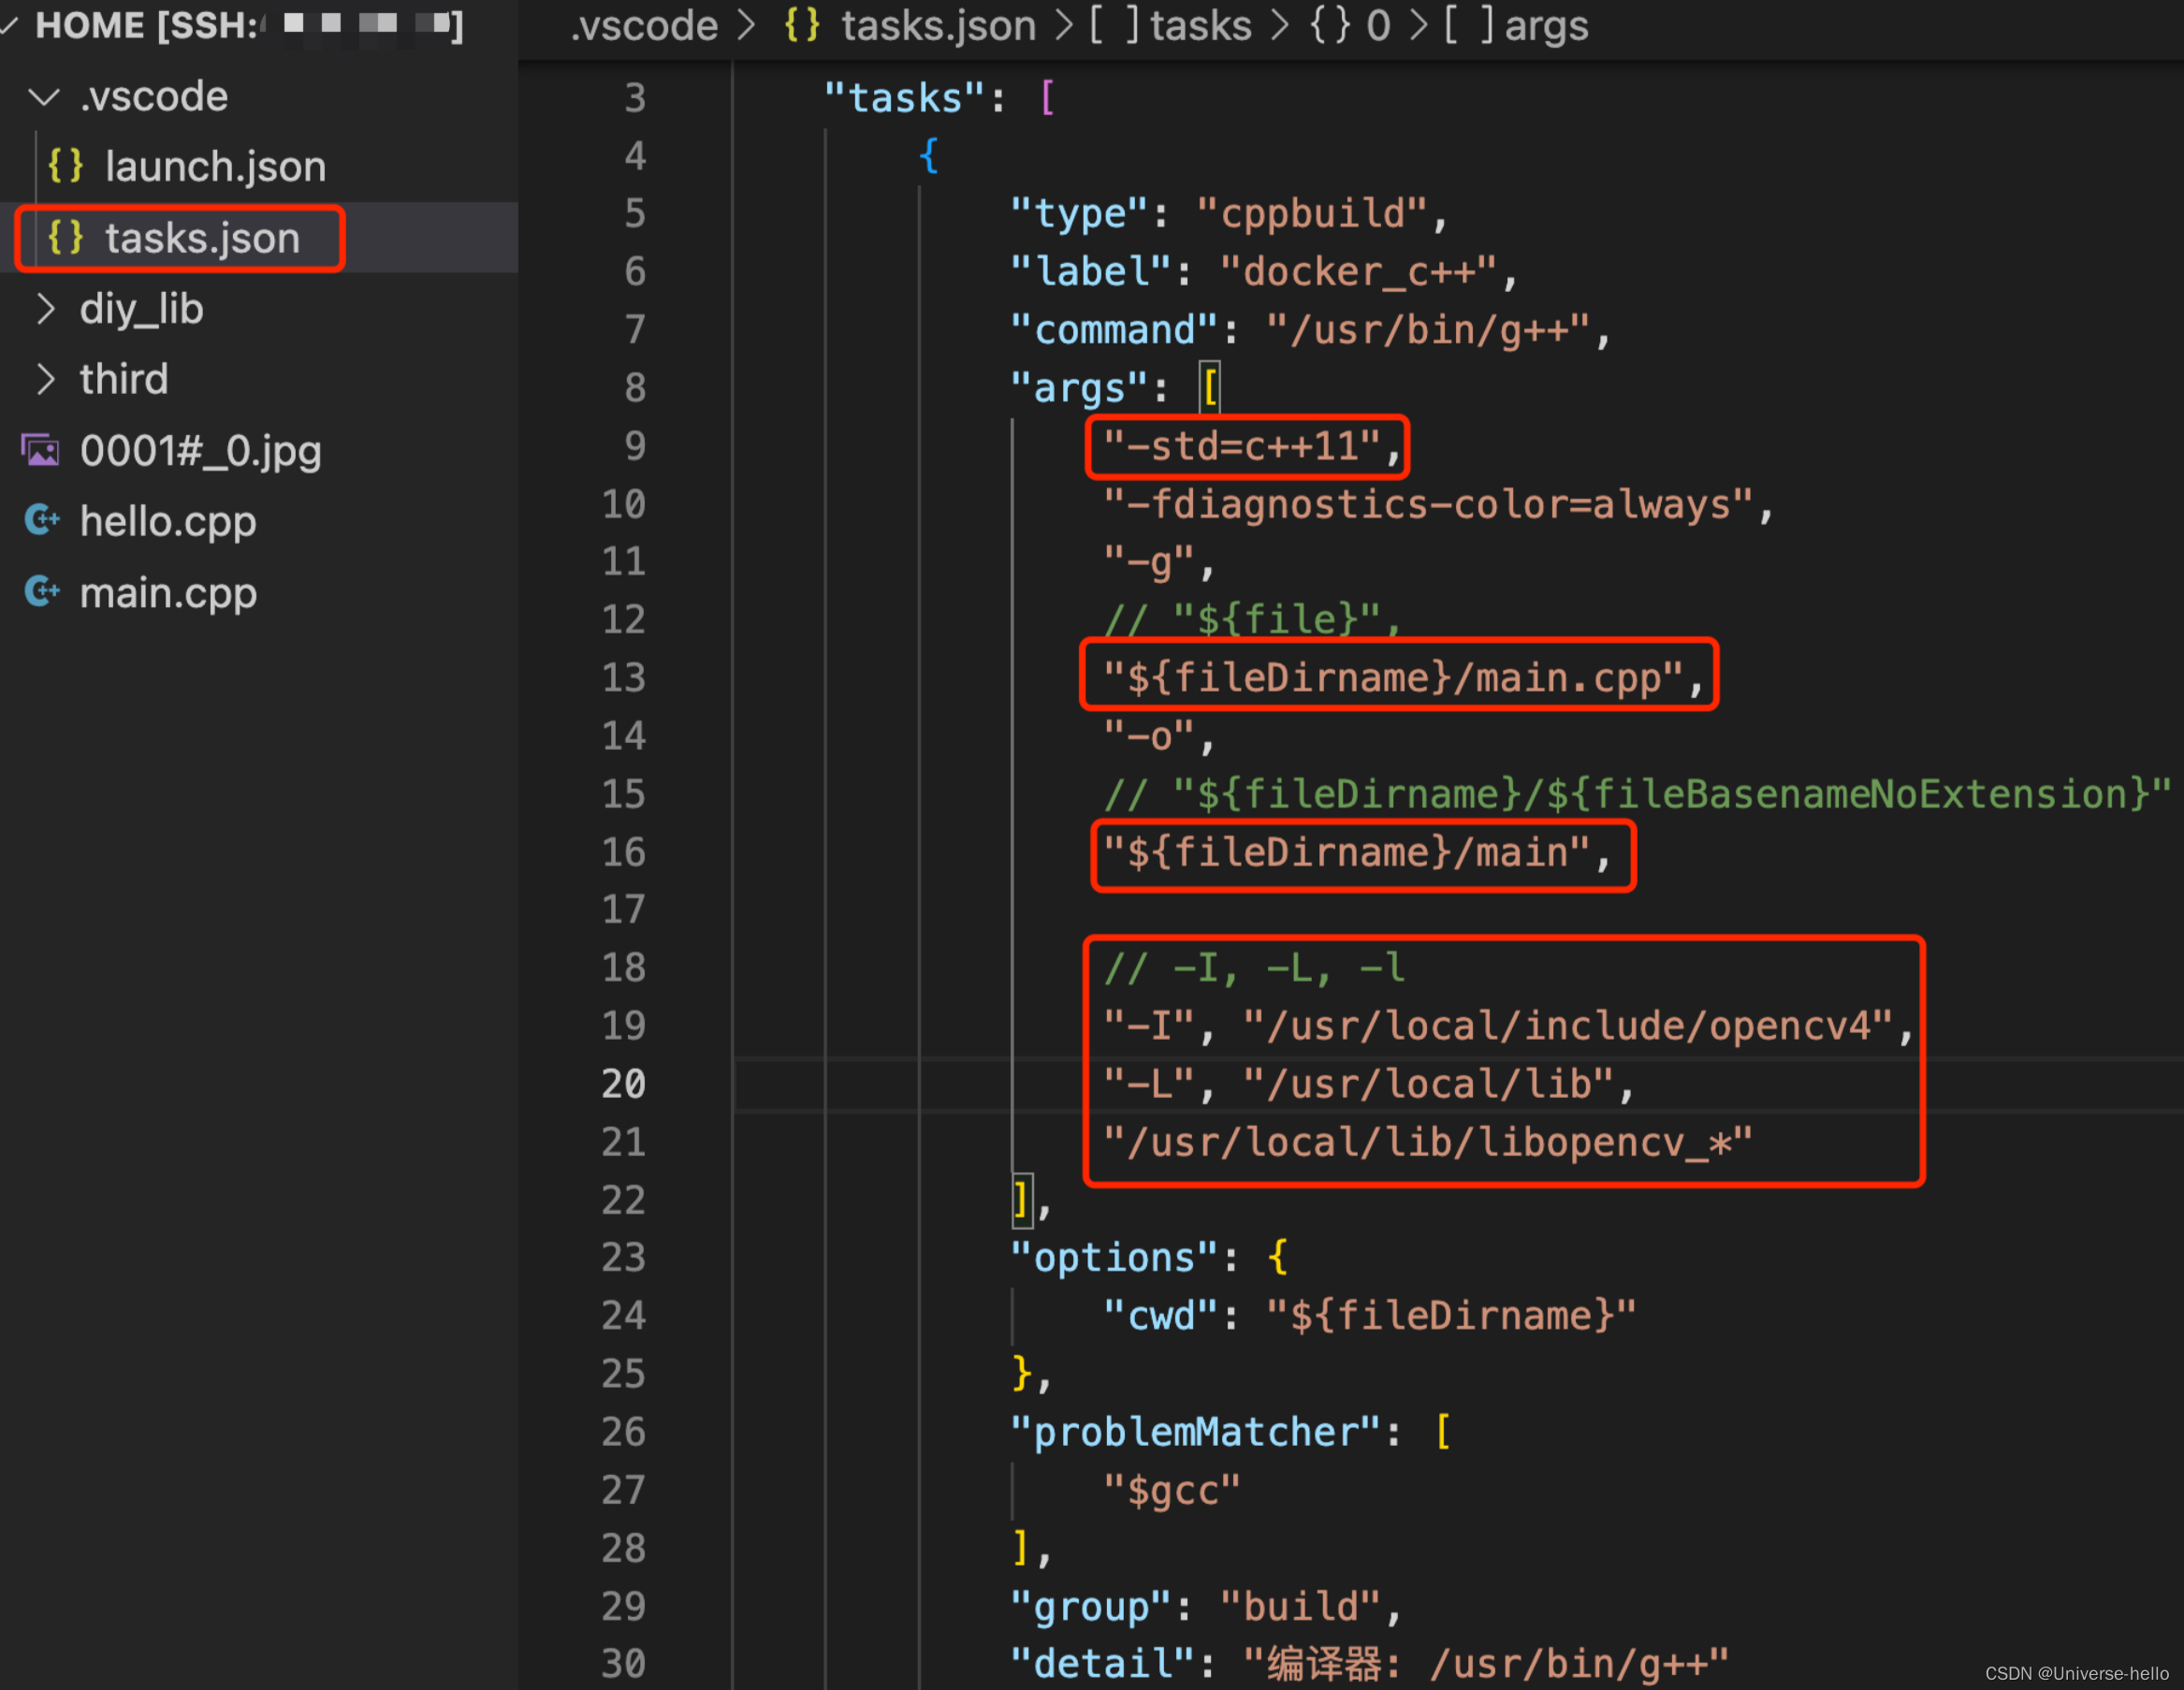Click the C++ icon beside hello.cpp
This screenshot has height=1690, width=2184.
coord(42,521)
